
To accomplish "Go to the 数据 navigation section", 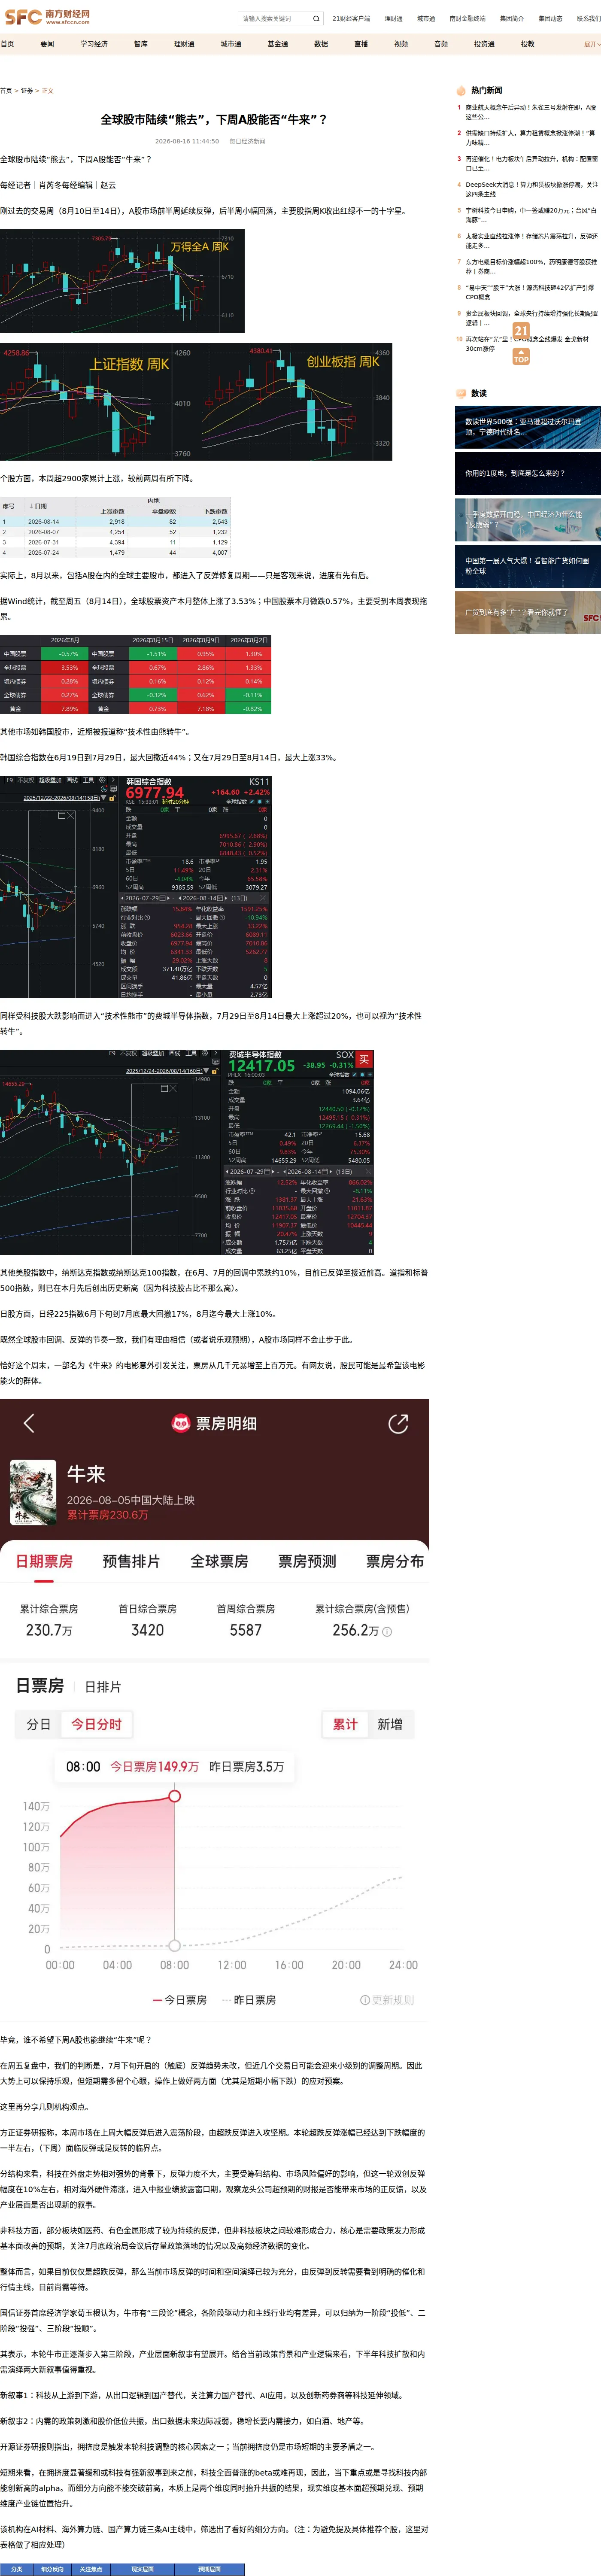I will [x=321, y=44].
